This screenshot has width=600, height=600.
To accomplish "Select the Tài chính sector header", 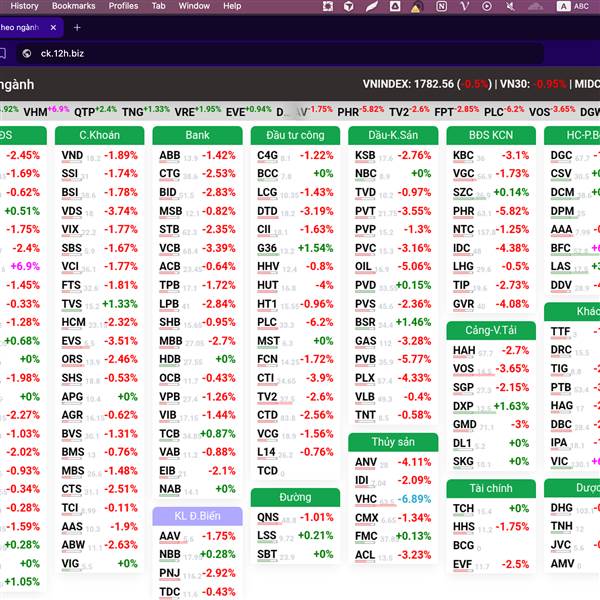I will pyautogui.click(x=491, y=488).
